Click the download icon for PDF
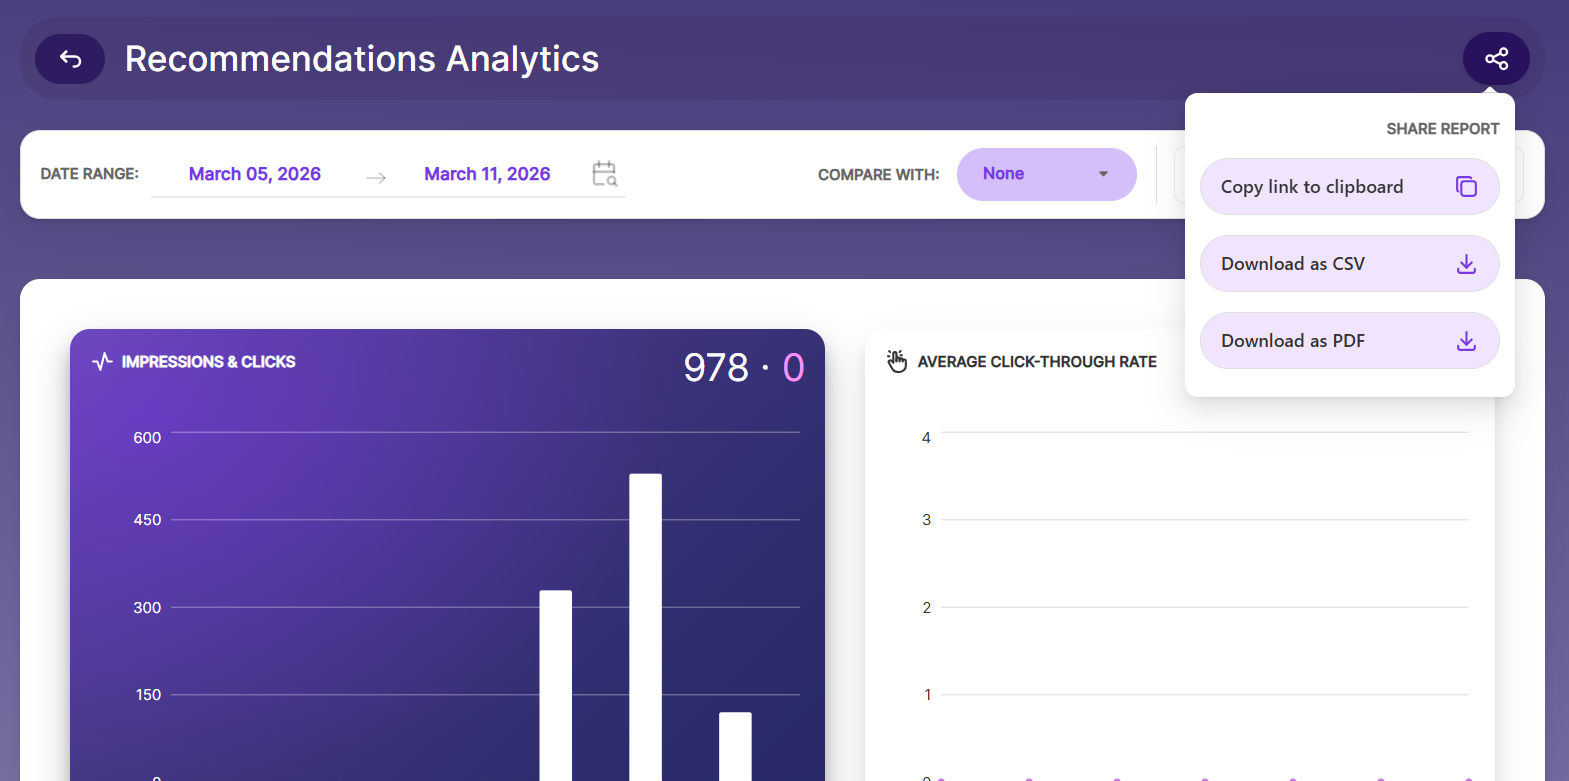The height and width of the screenshot is (781, 1569). [1466, 341]
